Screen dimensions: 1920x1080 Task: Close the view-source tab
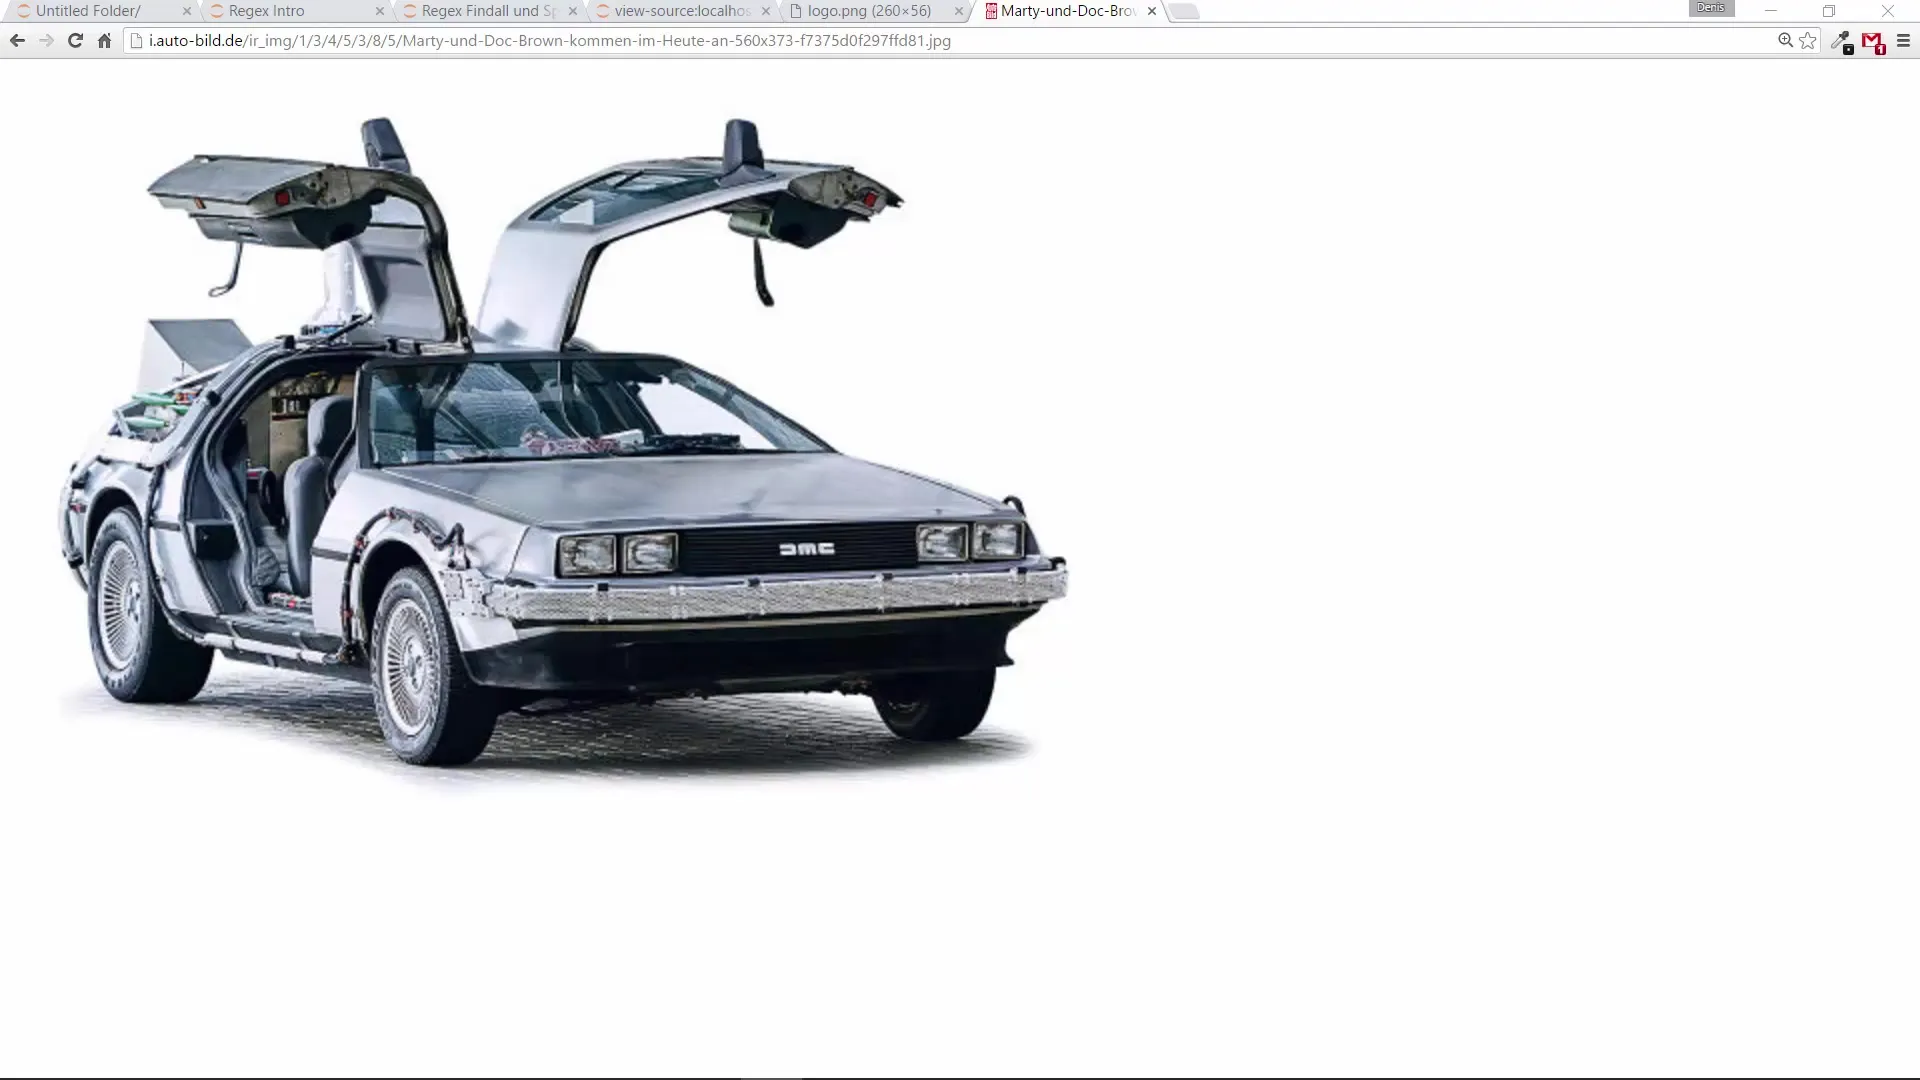tap(765, 11)
